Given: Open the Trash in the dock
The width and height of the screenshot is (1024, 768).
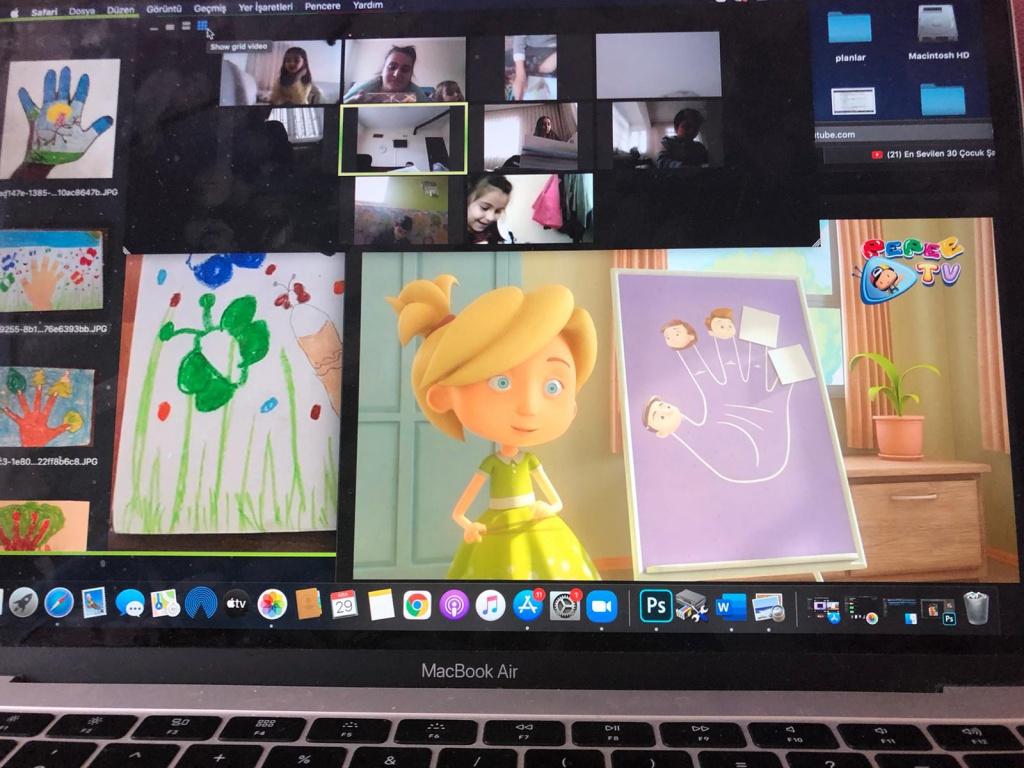Looking at the screenshot, I should coord(976,607).
